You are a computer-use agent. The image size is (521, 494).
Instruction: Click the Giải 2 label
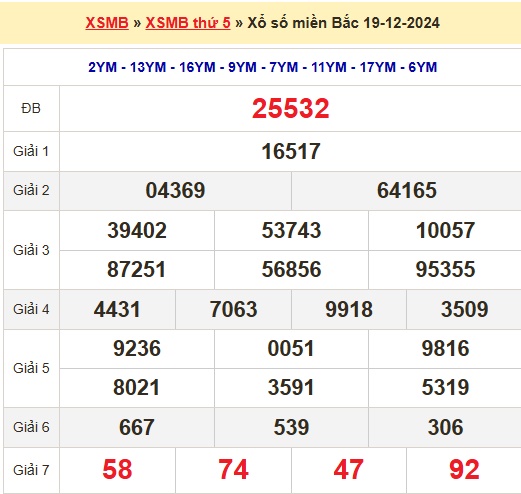[x=31, y=190]
